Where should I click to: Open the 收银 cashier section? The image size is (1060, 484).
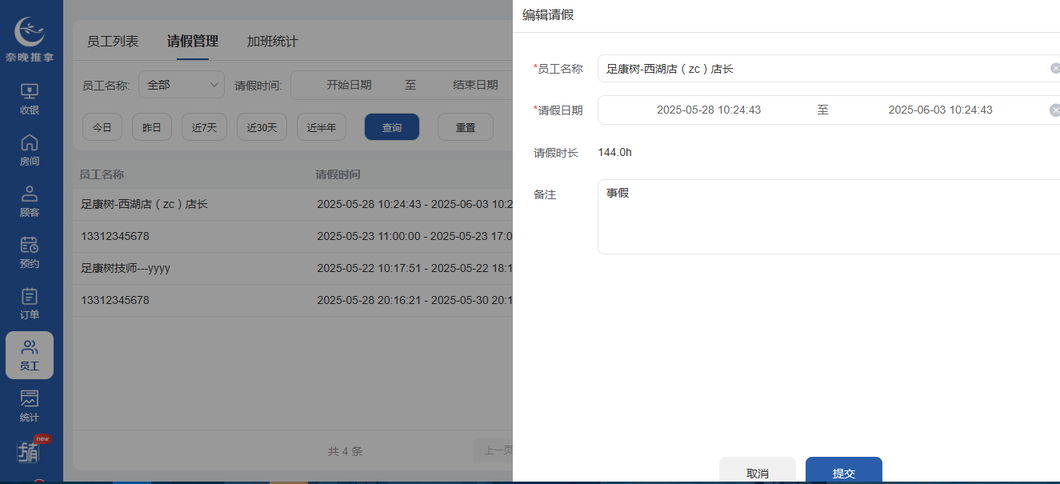point(29,99)
